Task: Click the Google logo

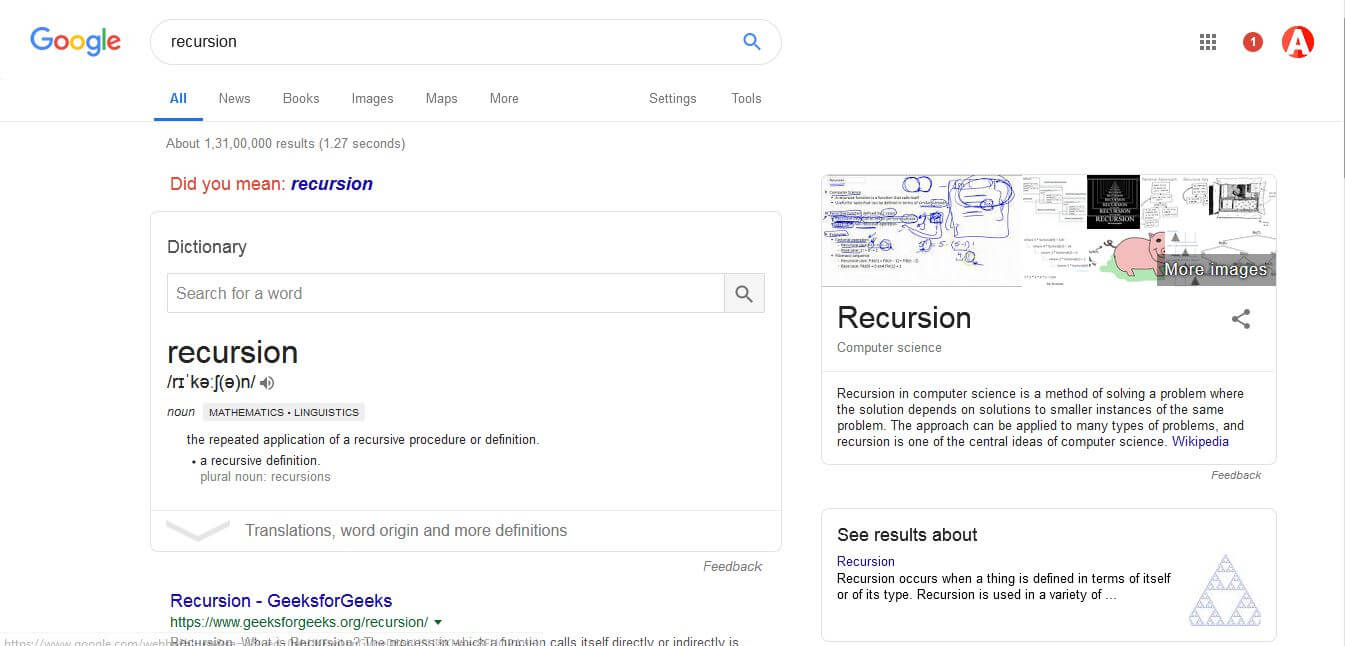Action: [x=75, y=41]
